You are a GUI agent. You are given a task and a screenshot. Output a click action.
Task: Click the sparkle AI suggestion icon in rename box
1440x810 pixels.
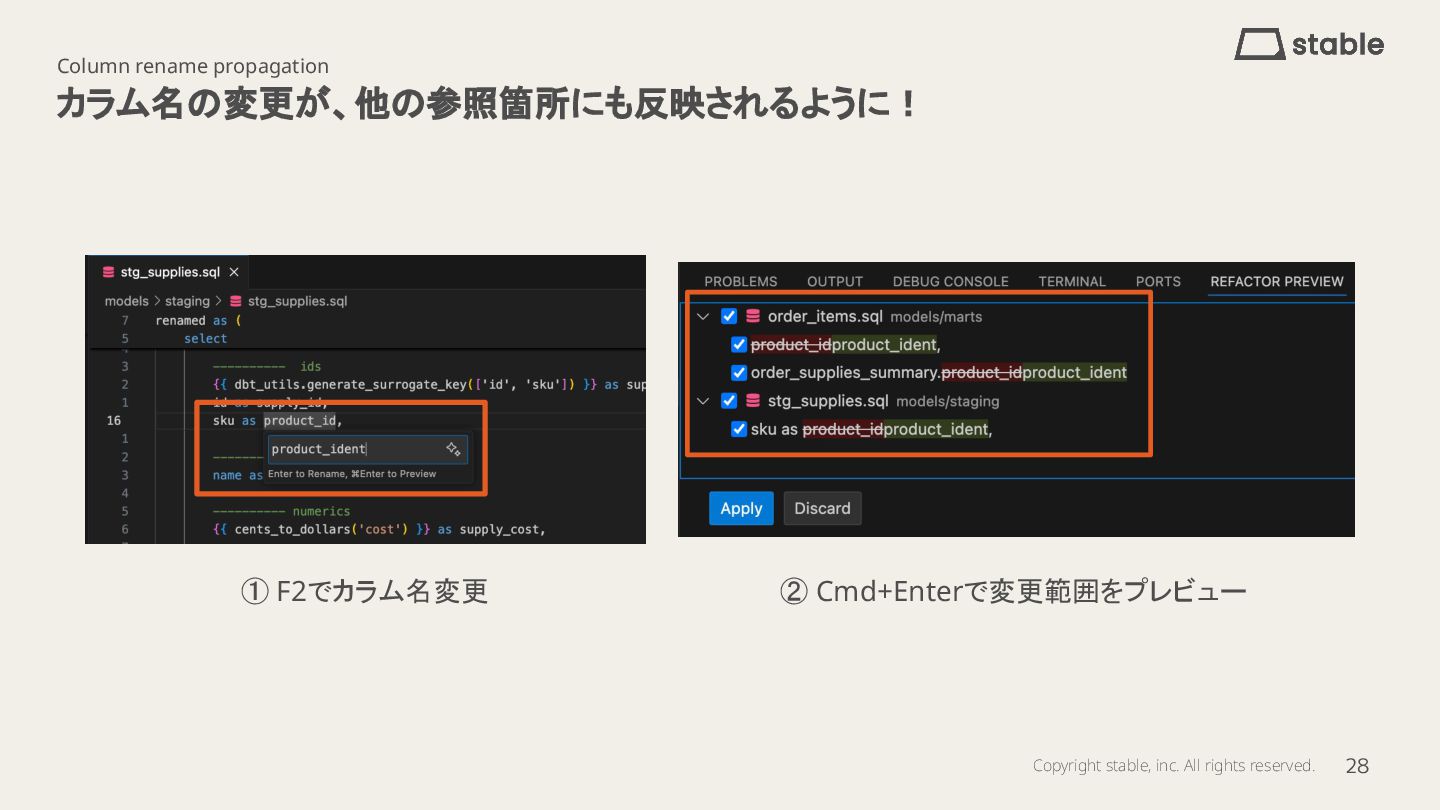tap(453, 449)
